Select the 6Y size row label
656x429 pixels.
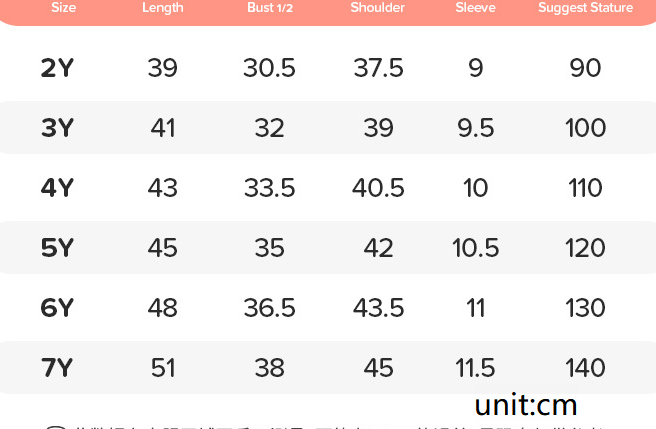click(x=58, y=308)
